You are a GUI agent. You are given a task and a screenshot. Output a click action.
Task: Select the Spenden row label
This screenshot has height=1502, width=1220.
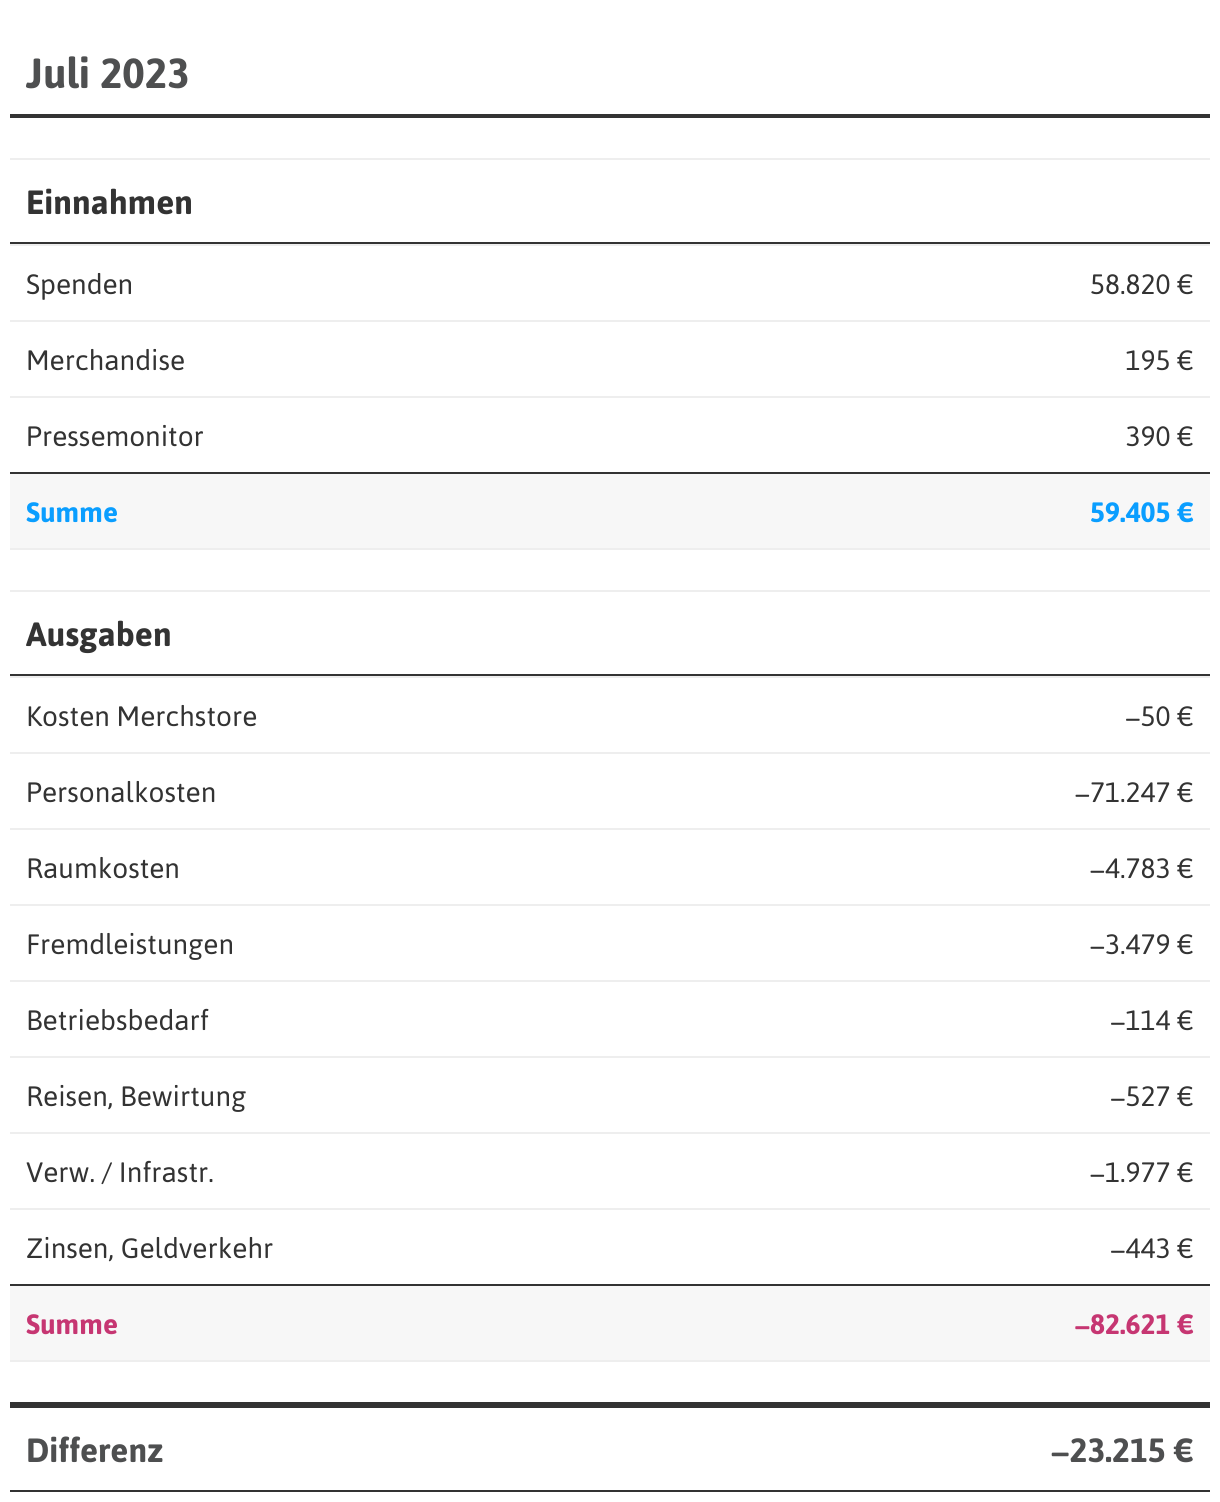tap(79, 285)
